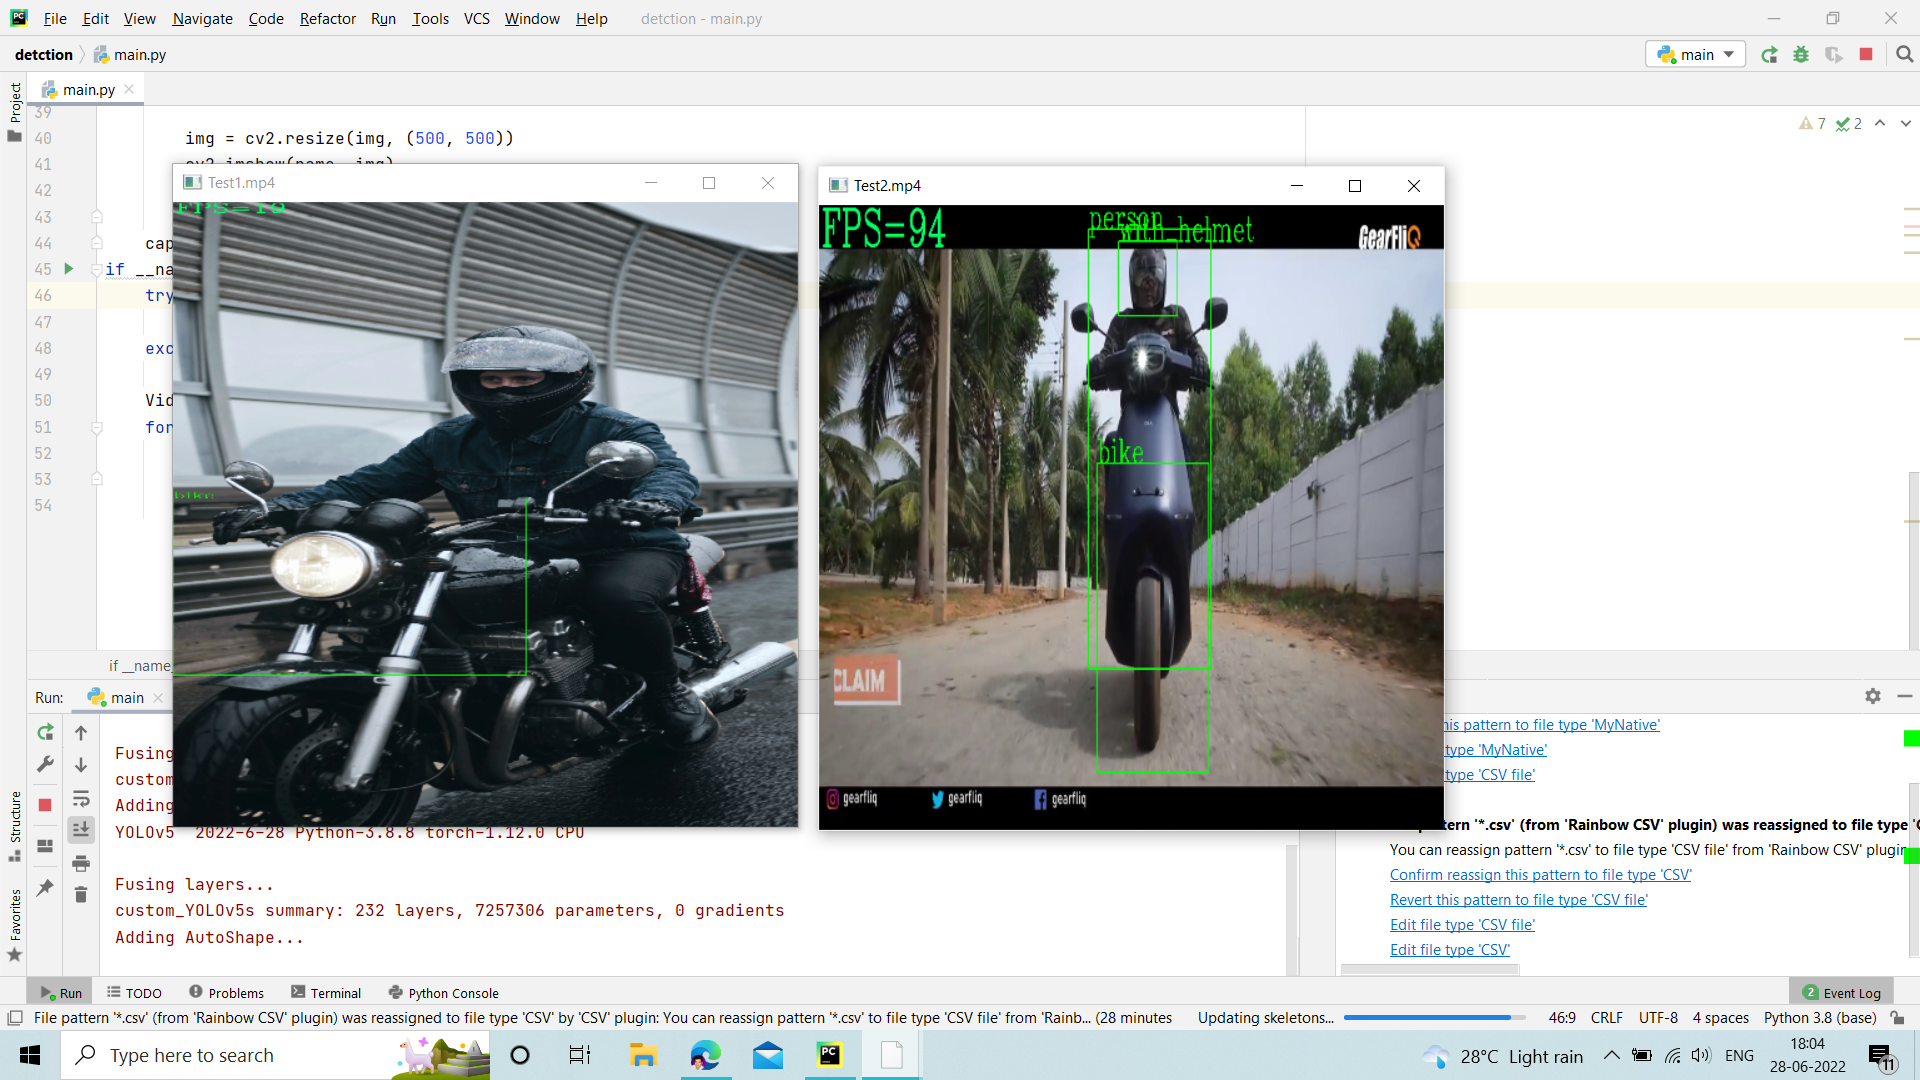Toggle scroll to end in Run console
This screenshot has width=1920, height=1080.
pos(81,829)
